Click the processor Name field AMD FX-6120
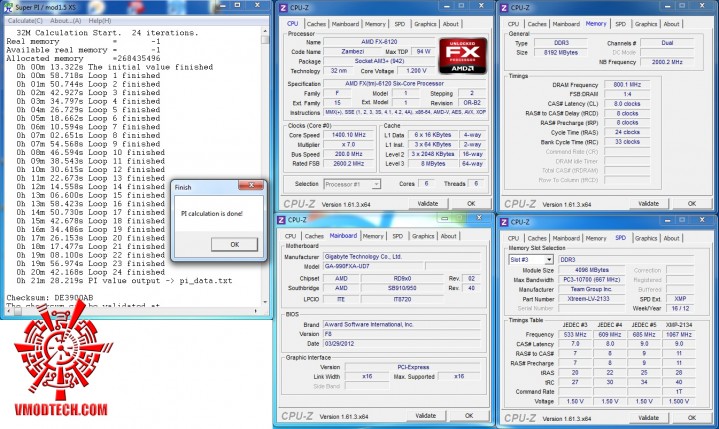719x429 pixels. (x=379, y=42)
